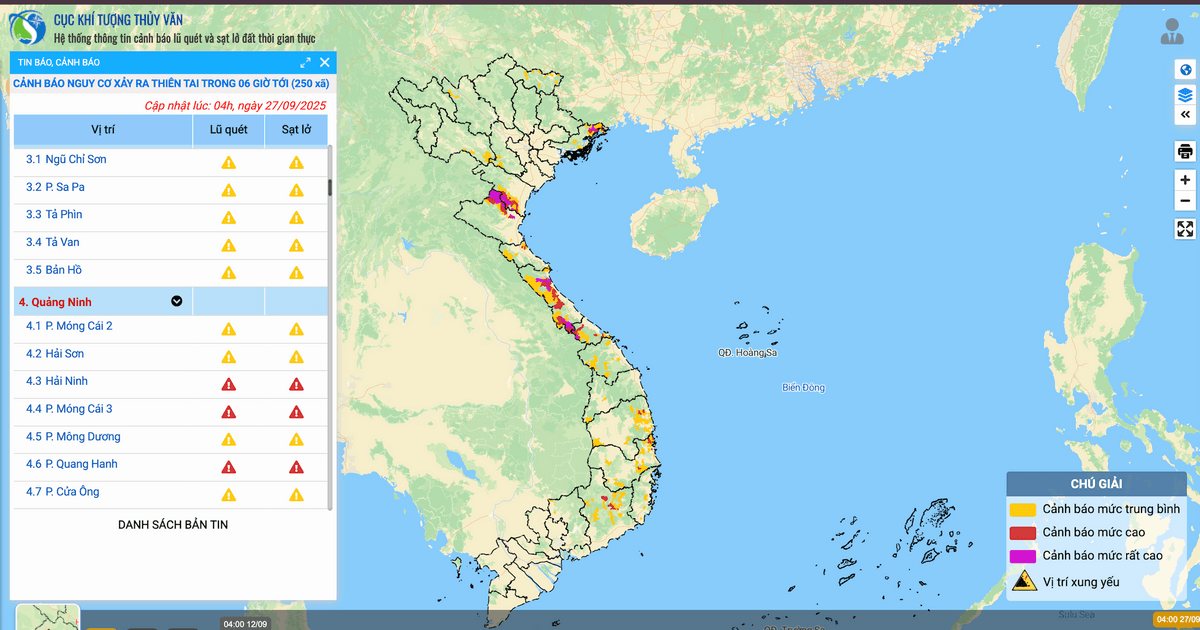Expand the Tin báo, cảnh báo panel
Viewport: 1200px width, 630px height.
305,62
